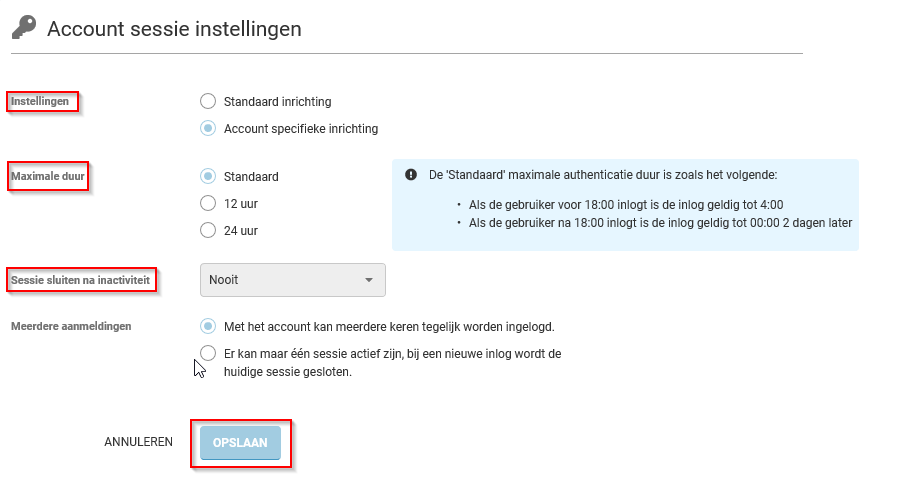Set maximum duration to 12 uur

208,203
